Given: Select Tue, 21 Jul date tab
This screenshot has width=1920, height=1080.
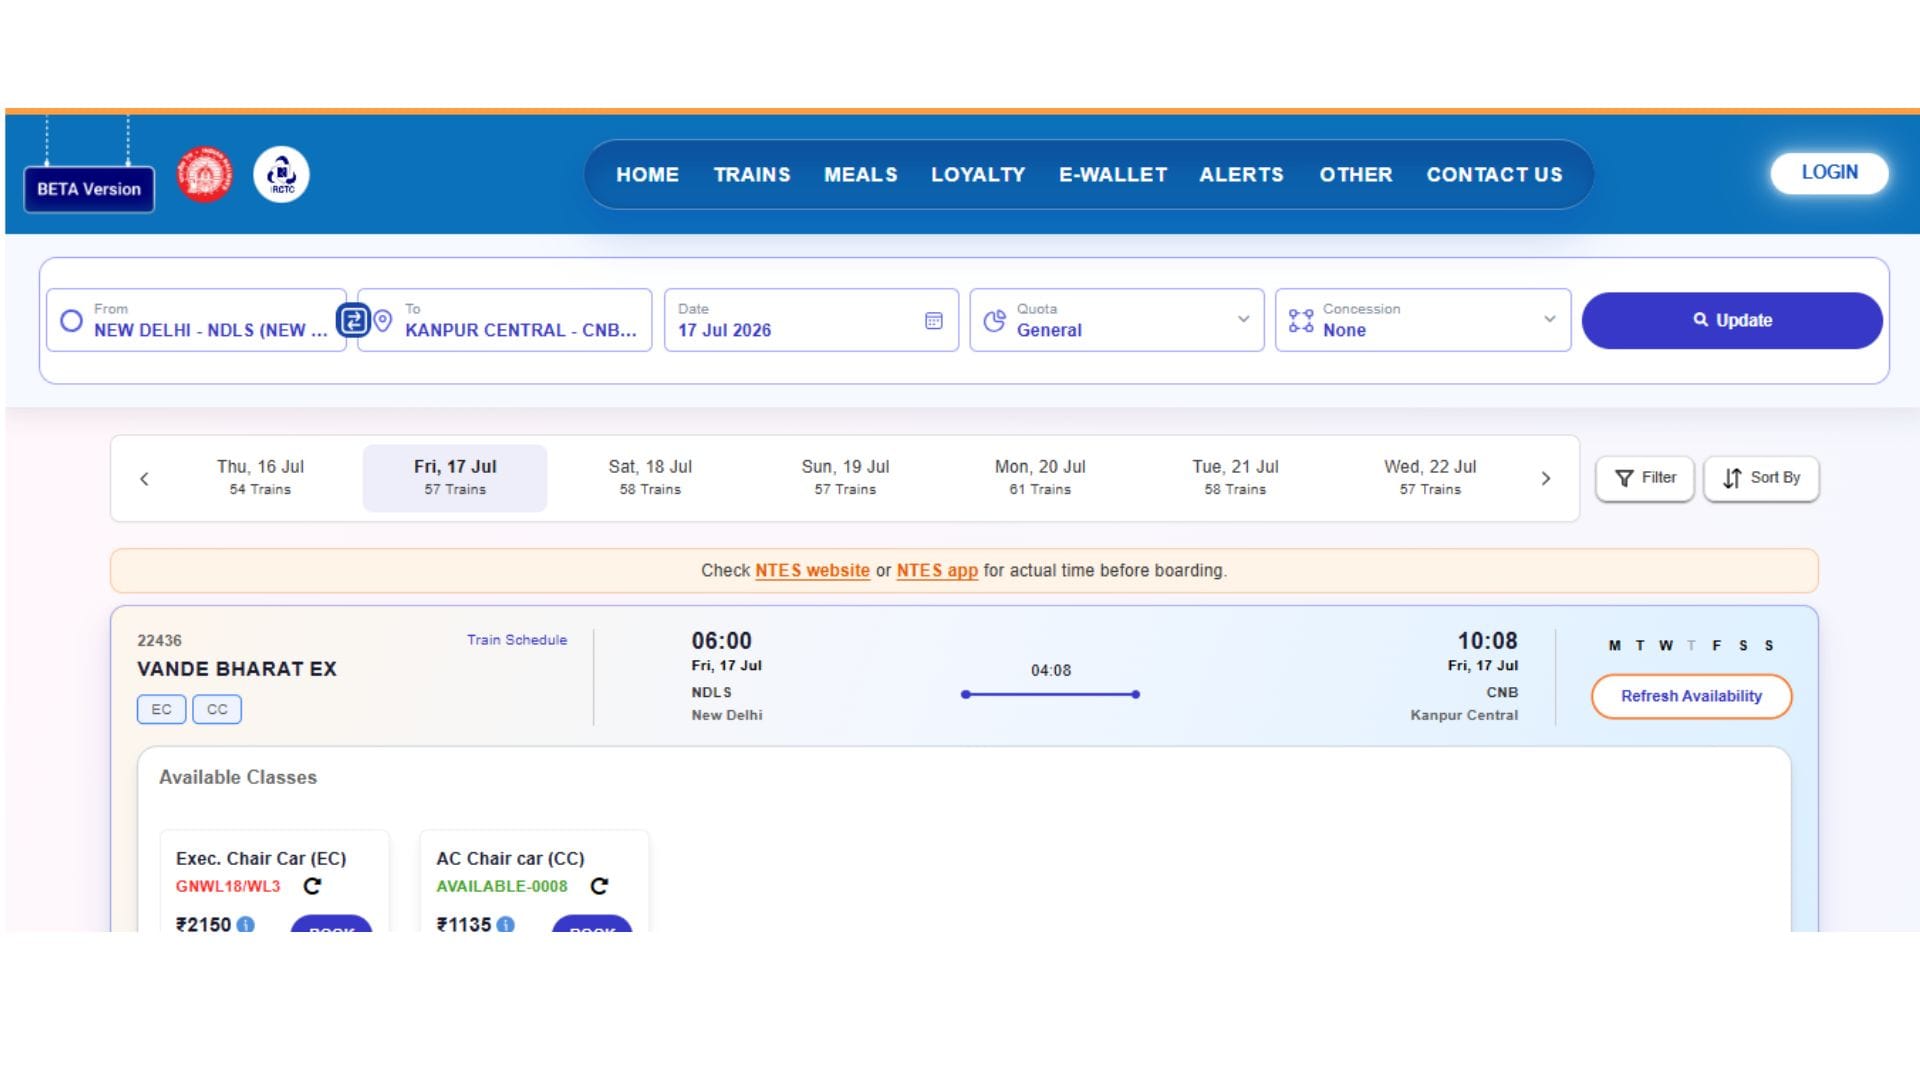Looking at the screenshot, I should 1235,477.
